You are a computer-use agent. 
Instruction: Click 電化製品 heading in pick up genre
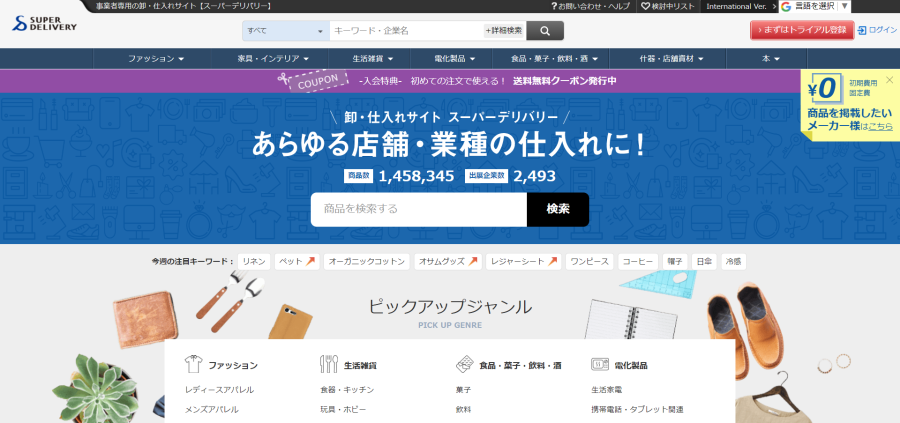[631, 365]
